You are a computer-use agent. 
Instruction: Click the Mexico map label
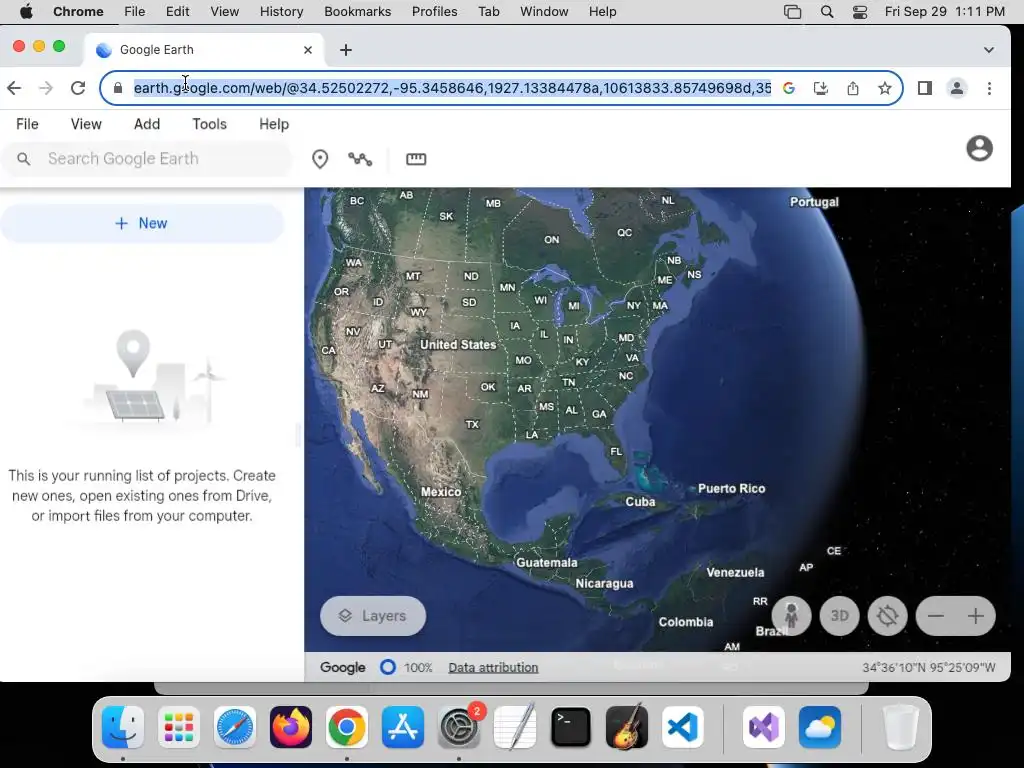[441, 492]
